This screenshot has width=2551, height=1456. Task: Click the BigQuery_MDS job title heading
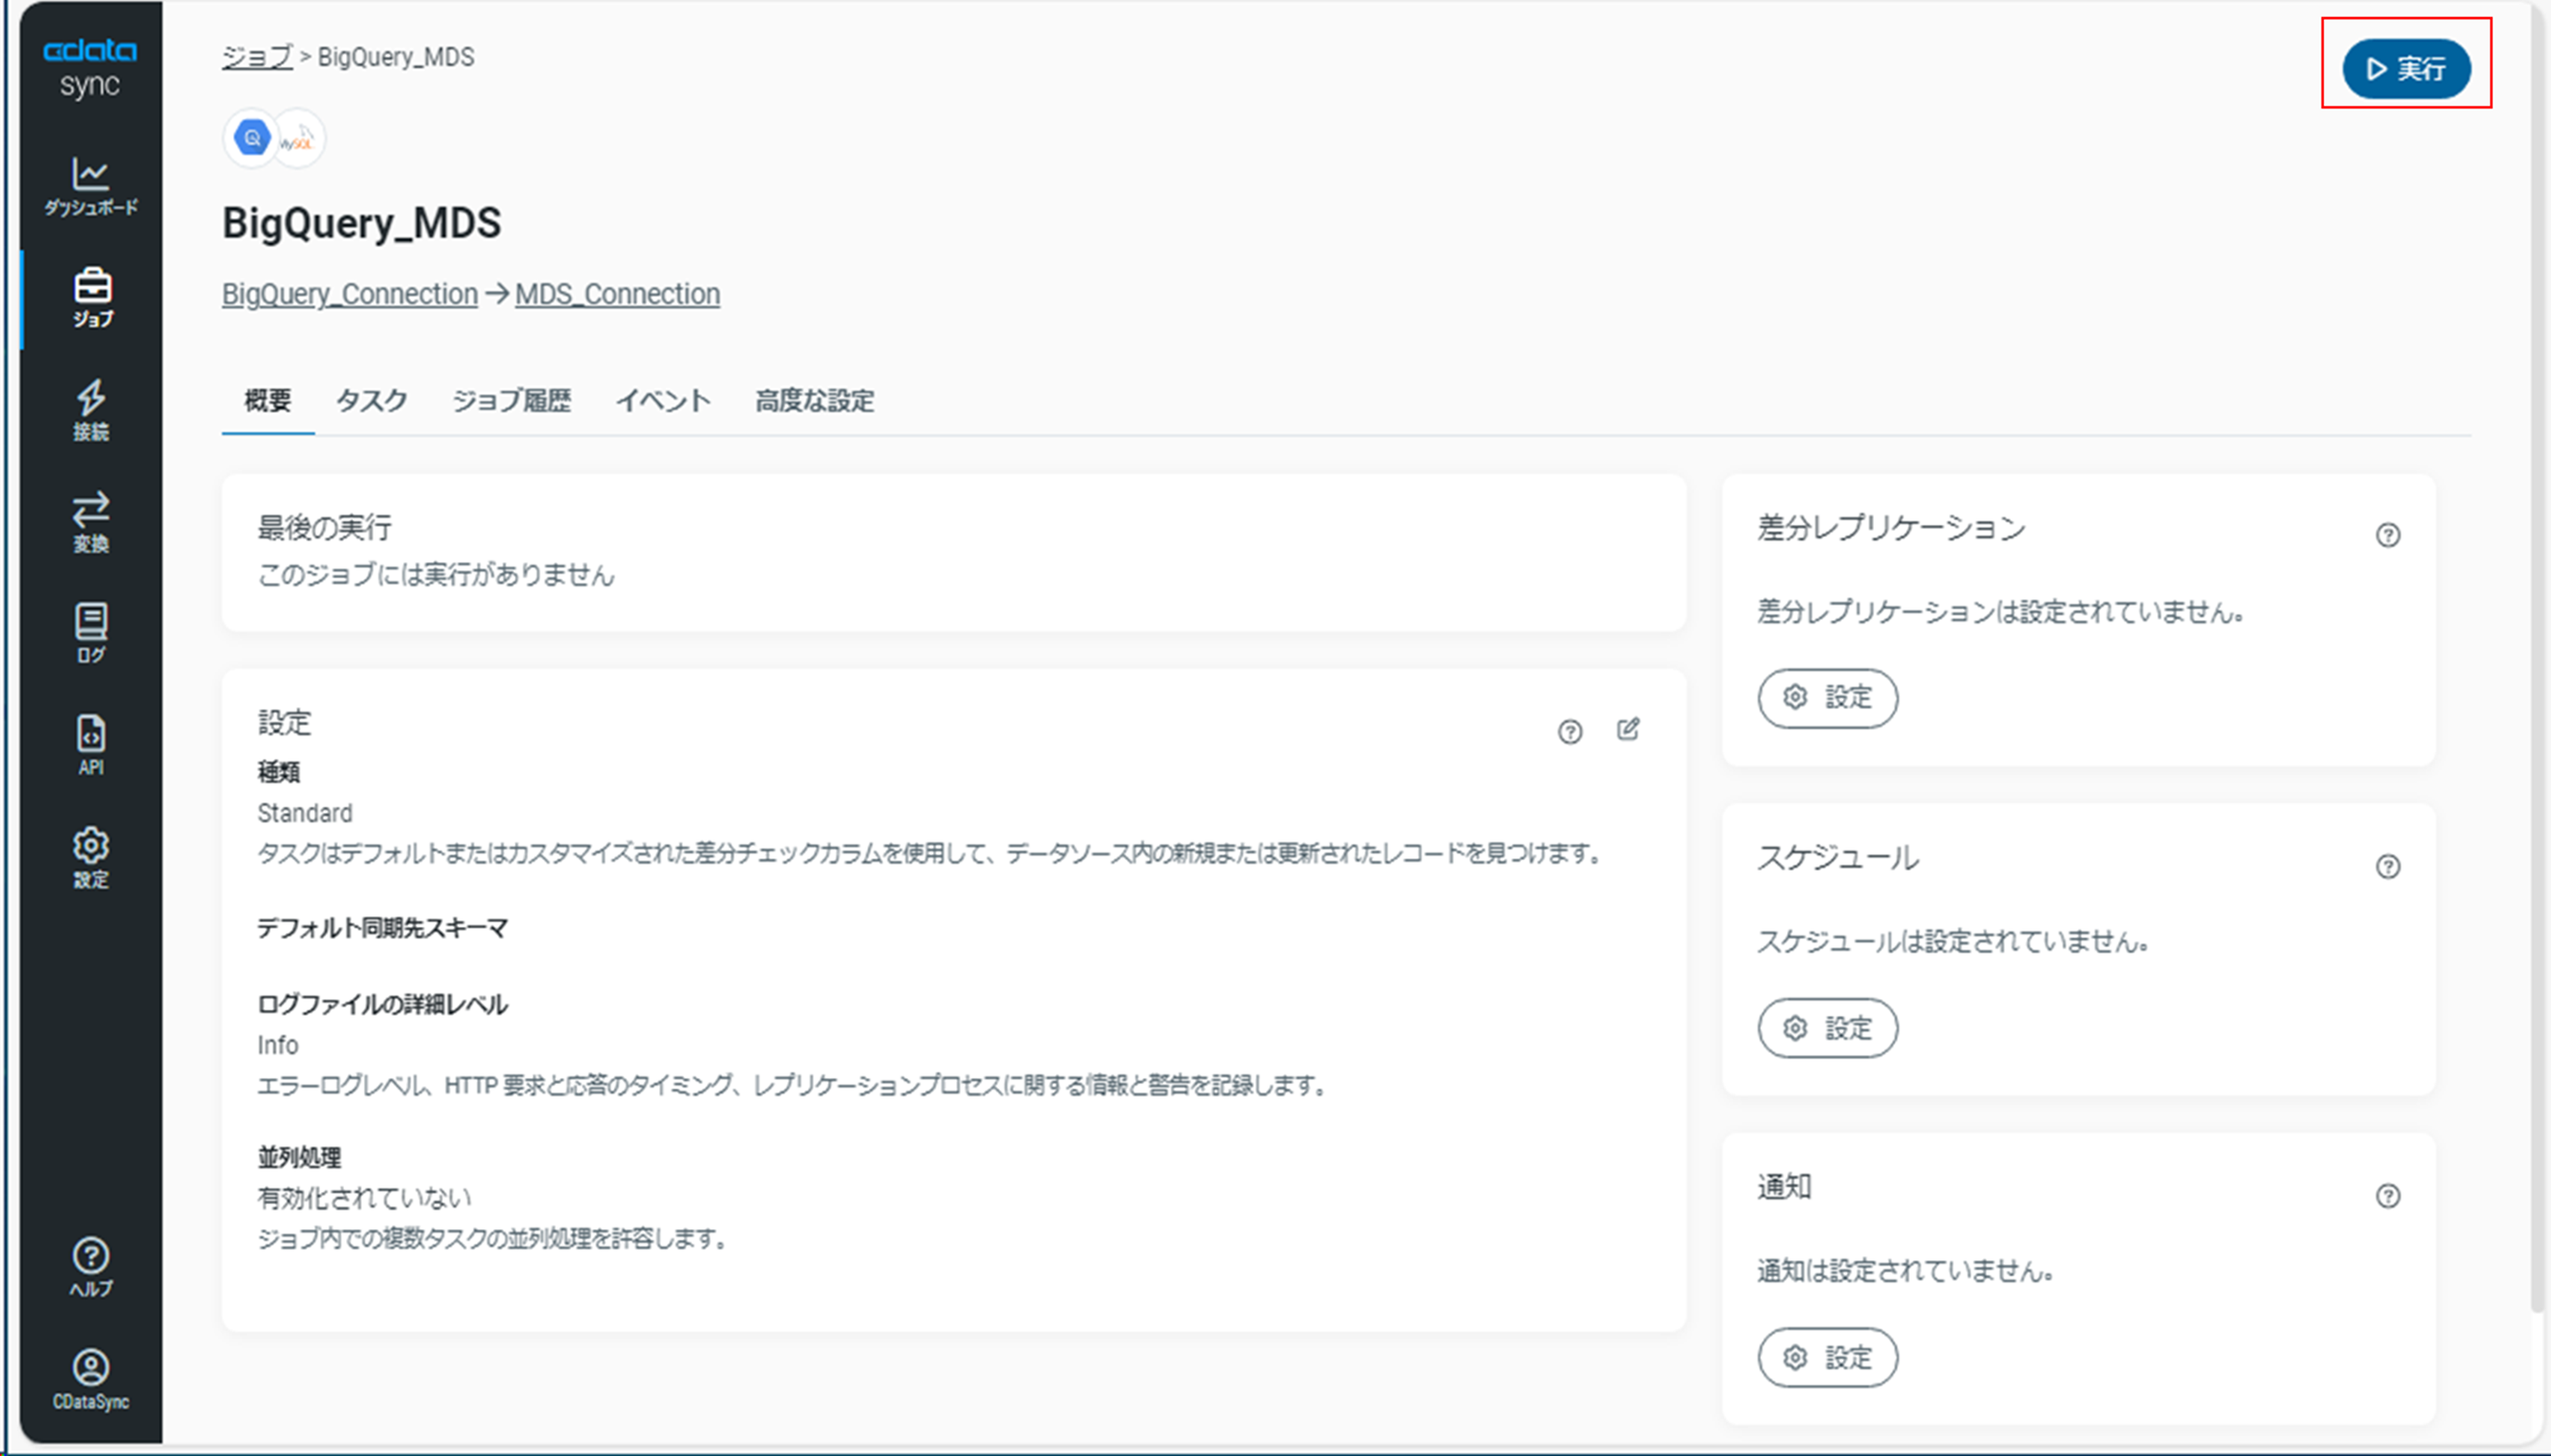[362, 223]
